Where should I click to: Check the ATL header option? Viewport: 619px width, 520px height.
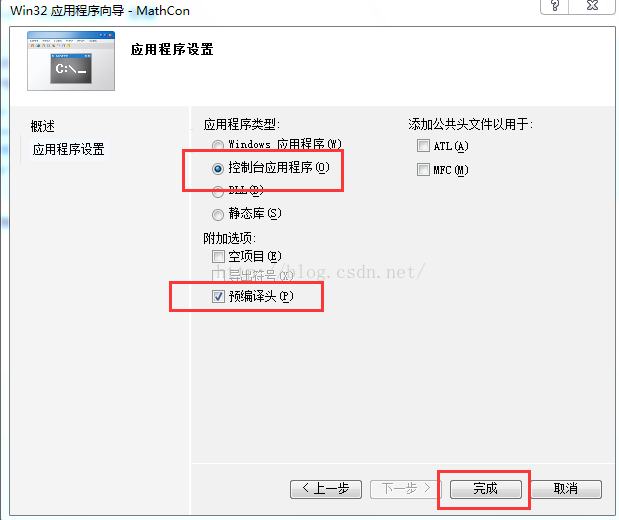coord(423,146)
